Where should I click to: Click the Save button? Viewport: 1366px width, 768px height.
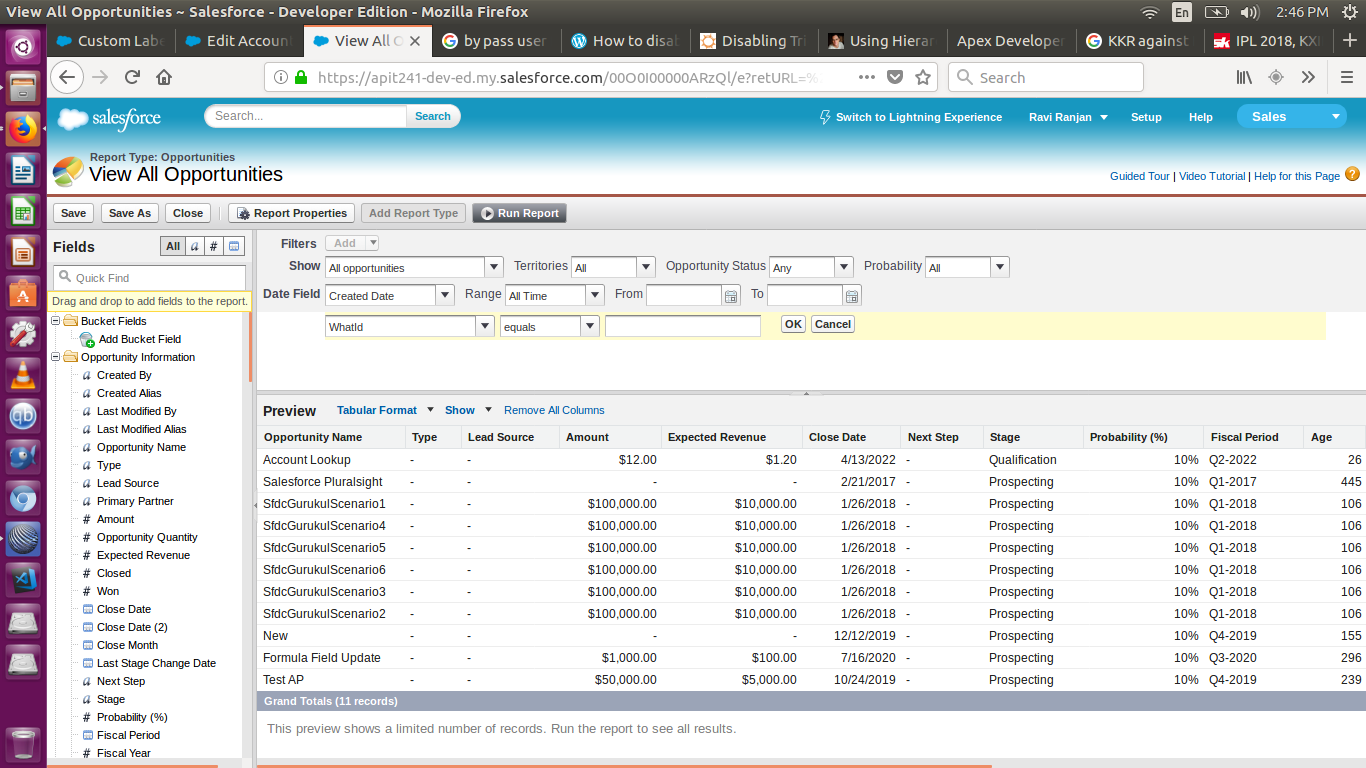[x=73, y=213]
